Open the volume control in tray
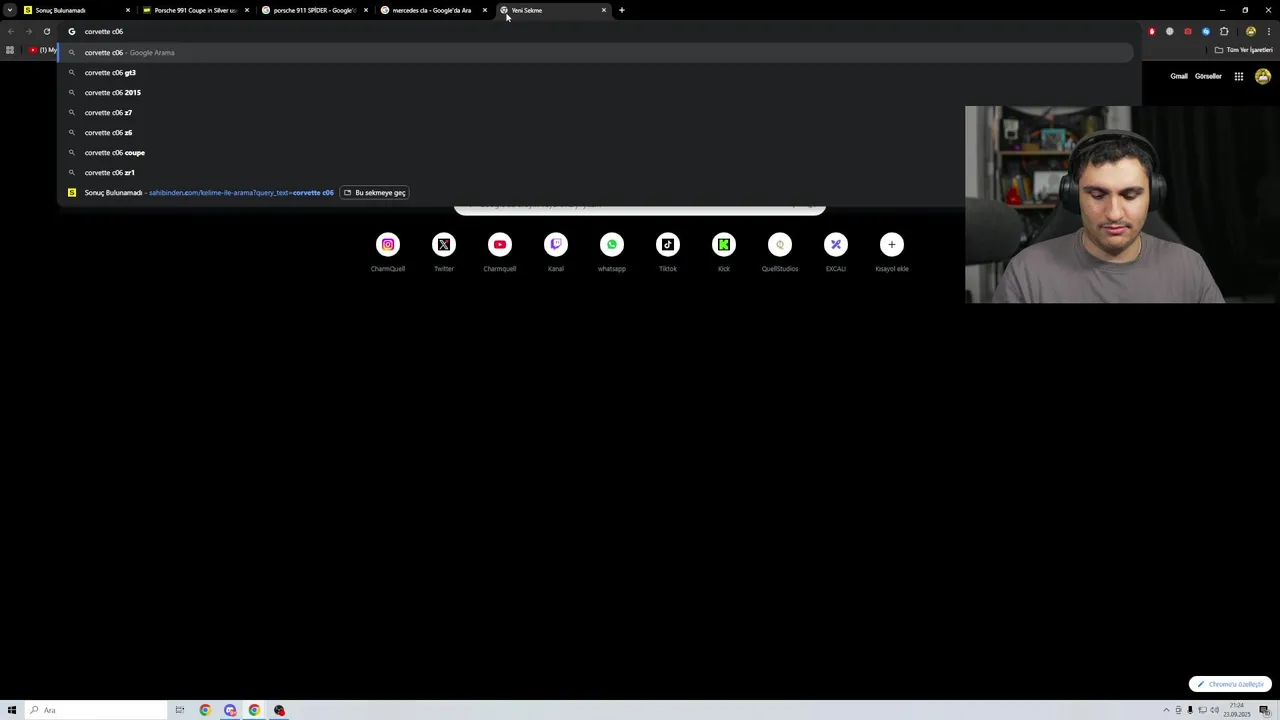This screenshot has height=720, width=1280. 1214,710
